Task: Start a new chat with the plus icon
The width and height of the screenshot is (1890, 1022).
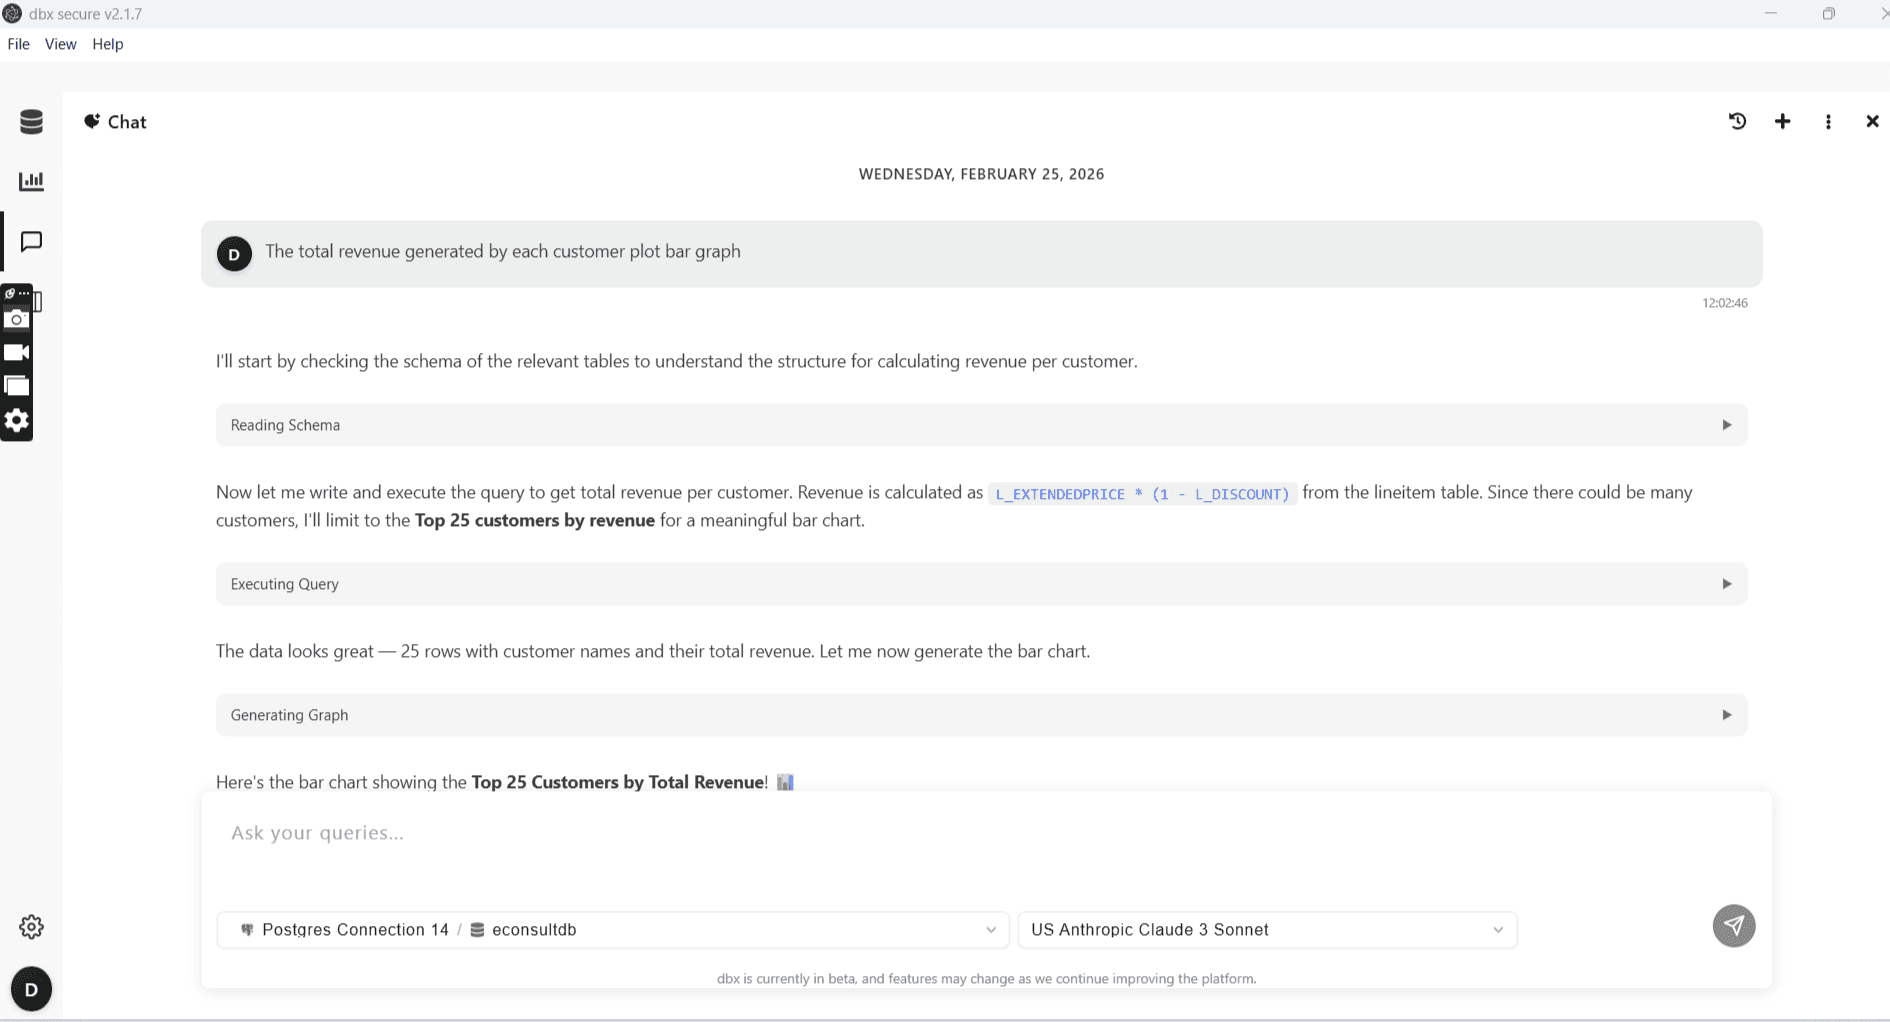Action: pos(1782,121)
